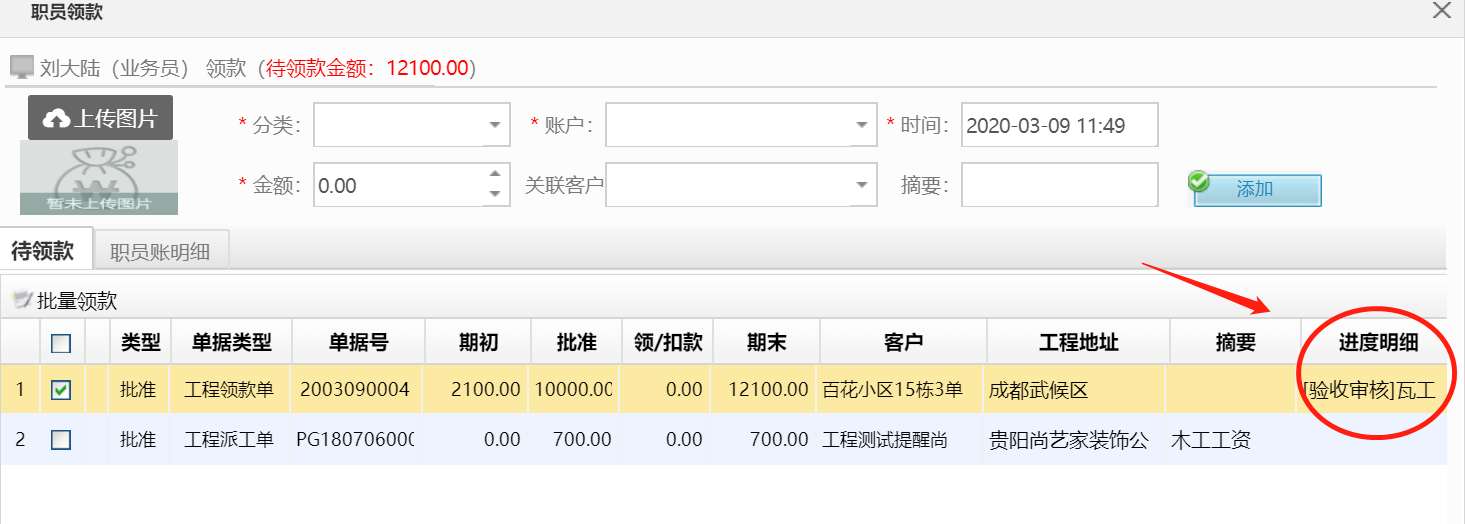The height and width of the screenshot is (524, 1465).
Task: Expand the 关联客户 dropdown
Action: 862,186
